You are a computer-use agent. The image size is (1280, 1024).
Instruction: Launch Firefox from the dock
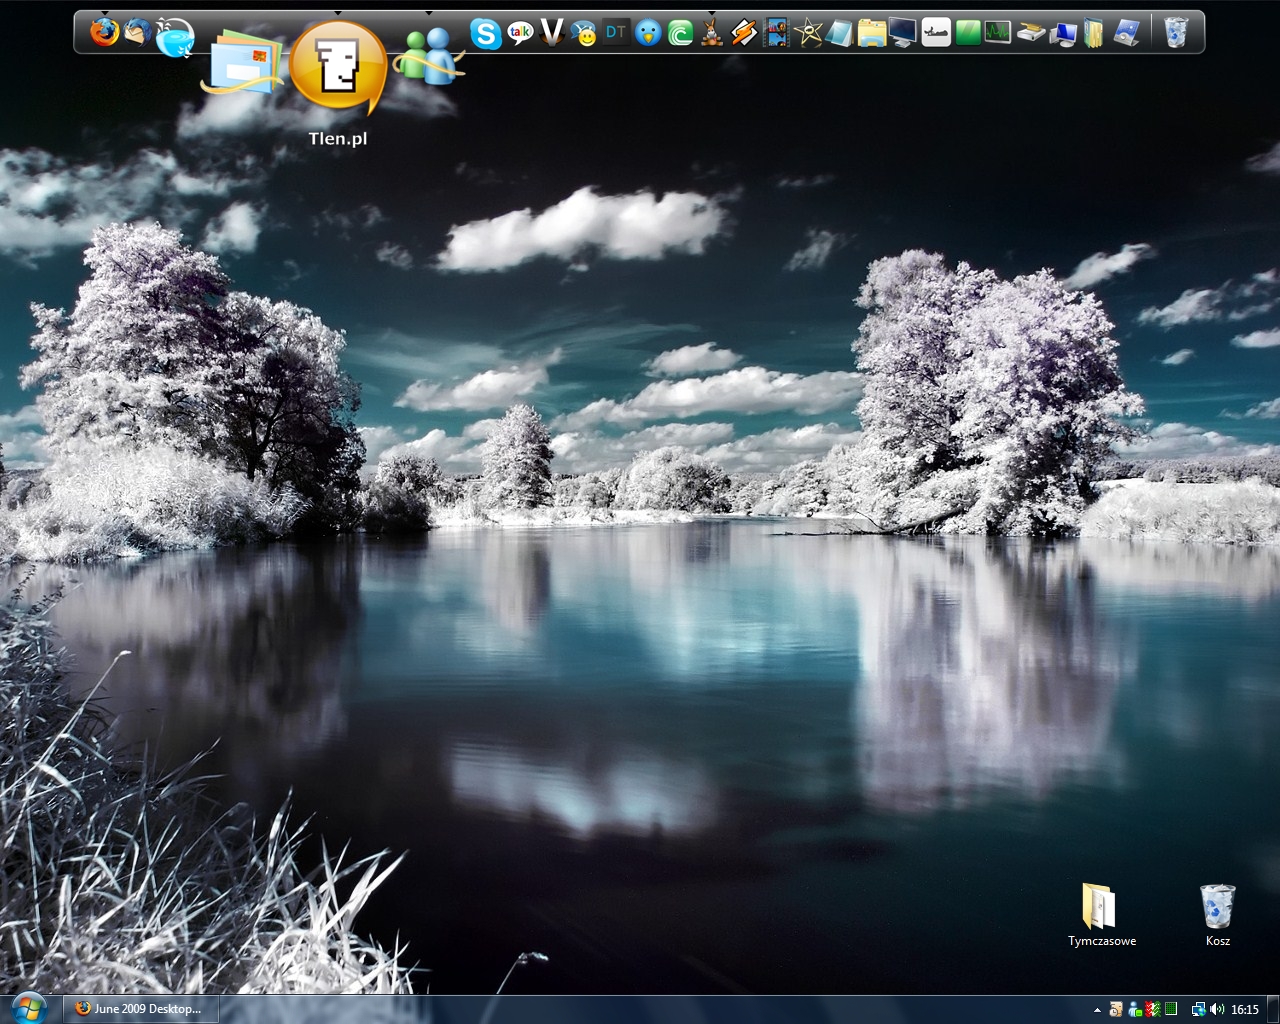[104, 32]
